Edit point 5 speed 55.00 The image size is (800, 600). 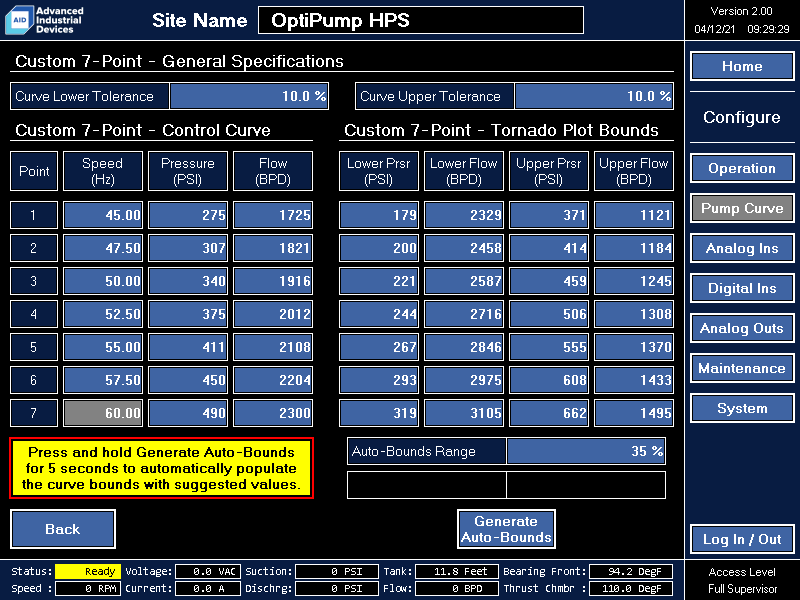(x=103, y=347)
